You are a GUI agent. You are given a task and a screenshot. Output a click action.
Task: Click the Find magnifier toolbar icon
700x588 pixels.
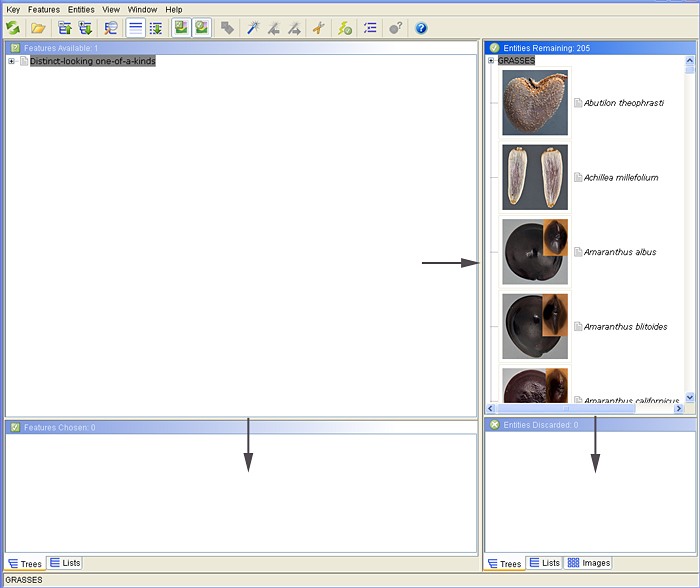[111, 28]
